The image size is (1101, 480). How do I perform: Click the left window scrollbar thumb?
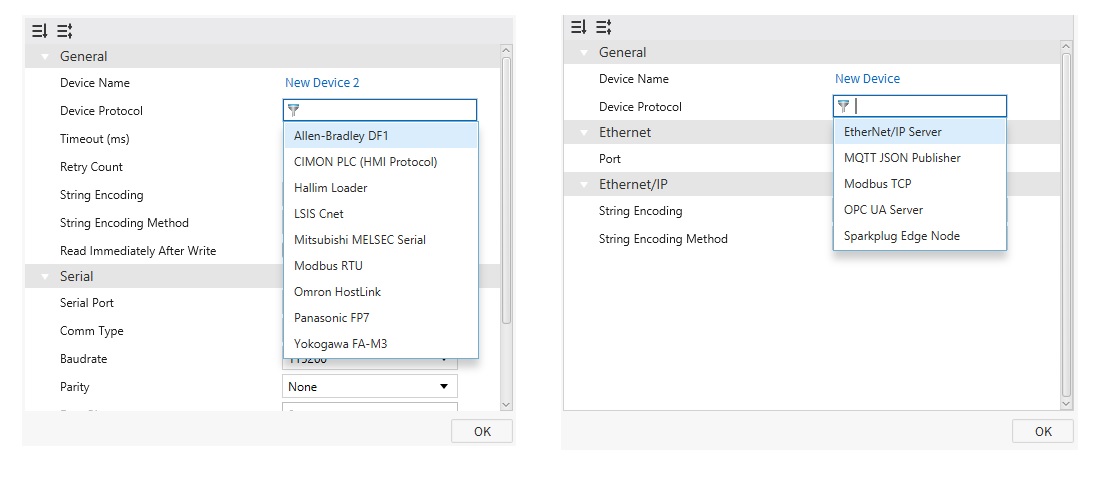click(506, 190)
